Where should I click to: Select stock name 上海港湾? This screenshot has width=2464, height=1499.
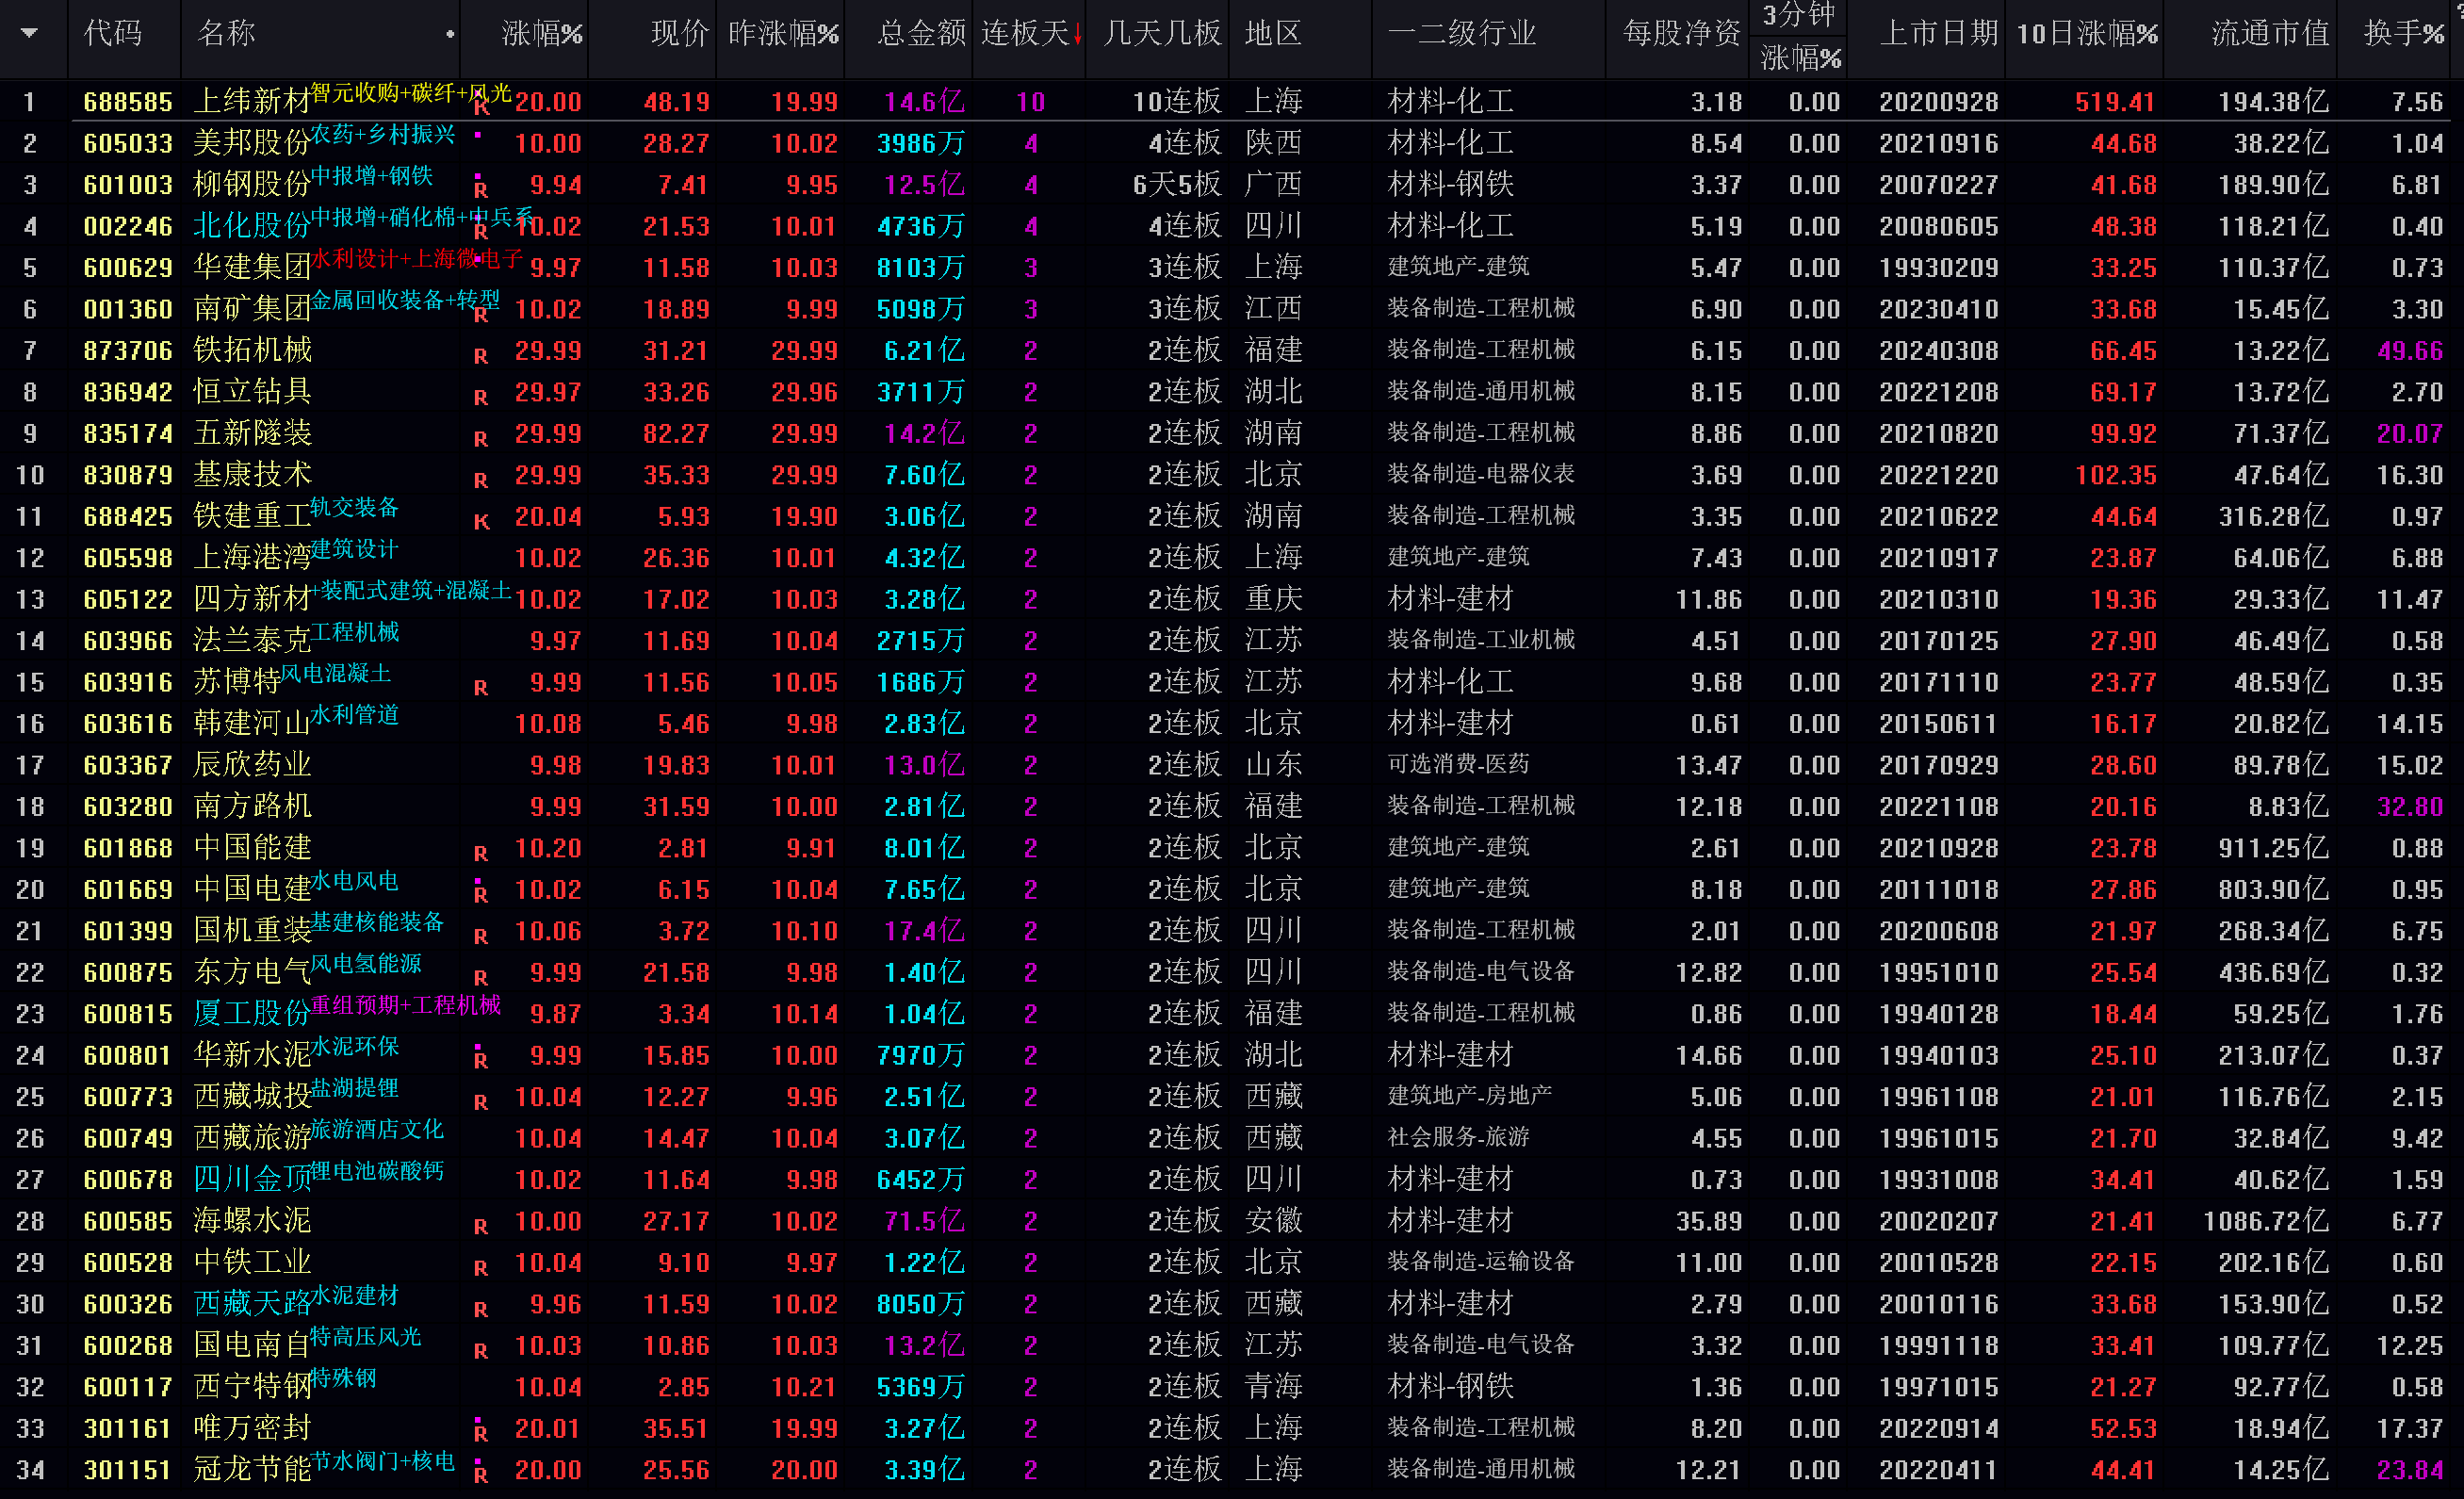(x=252, y=558)
